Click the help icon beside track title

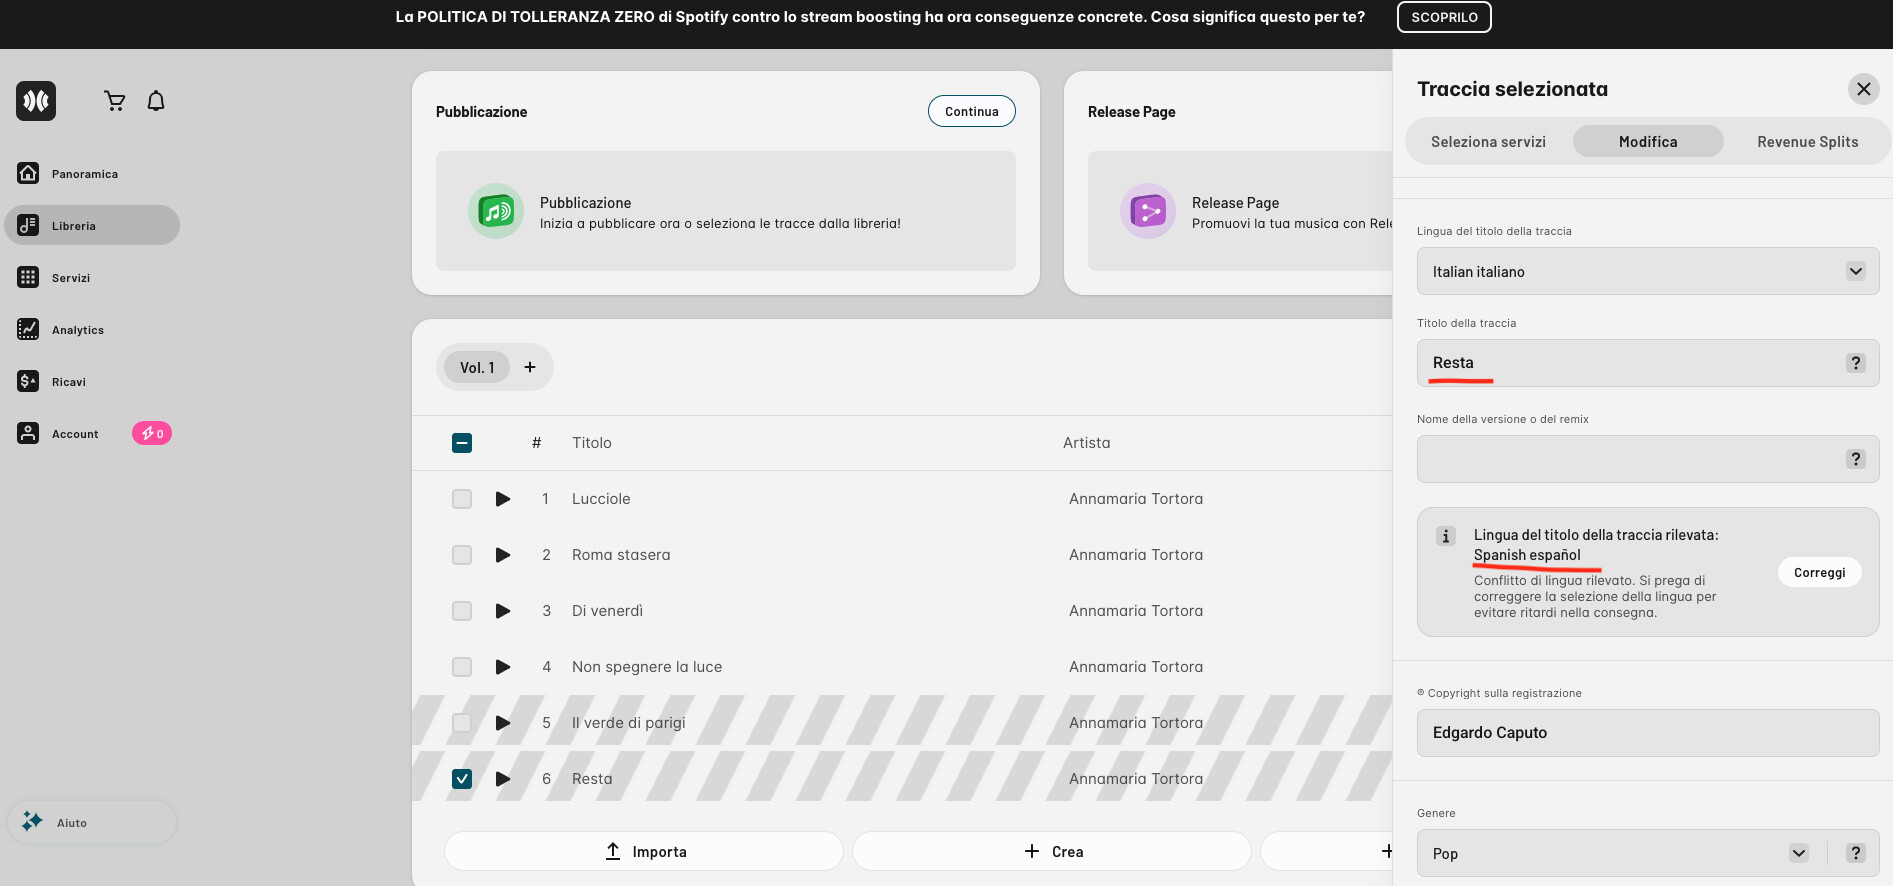[x=1855, y=363]
